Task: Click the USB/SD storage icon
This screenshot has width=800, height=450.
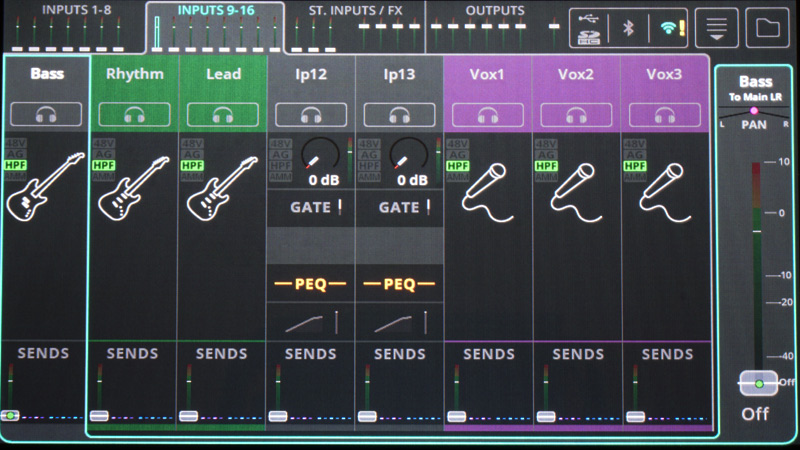Action: [x=590, y=27]
